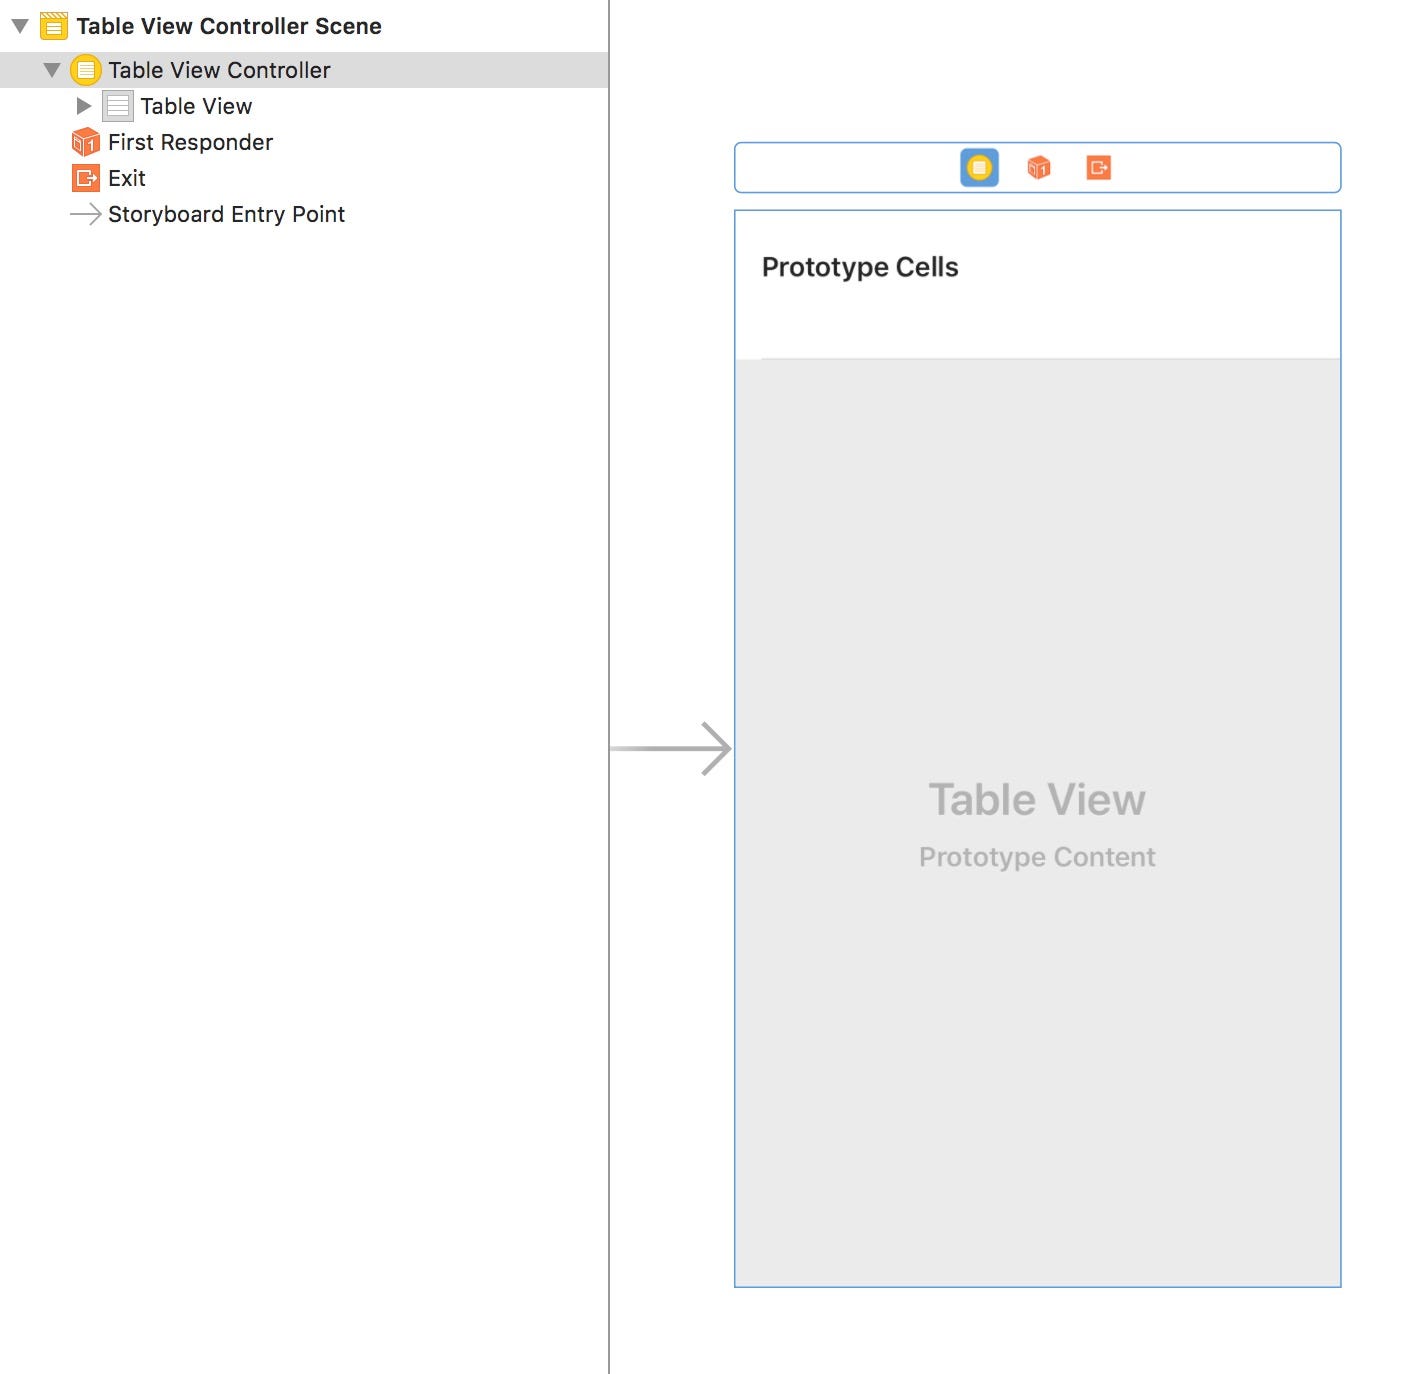This screenshot has width=1422, height=1374.
Task: Click the Storyboard Entry Point arrow
Action: click(85, 214)
